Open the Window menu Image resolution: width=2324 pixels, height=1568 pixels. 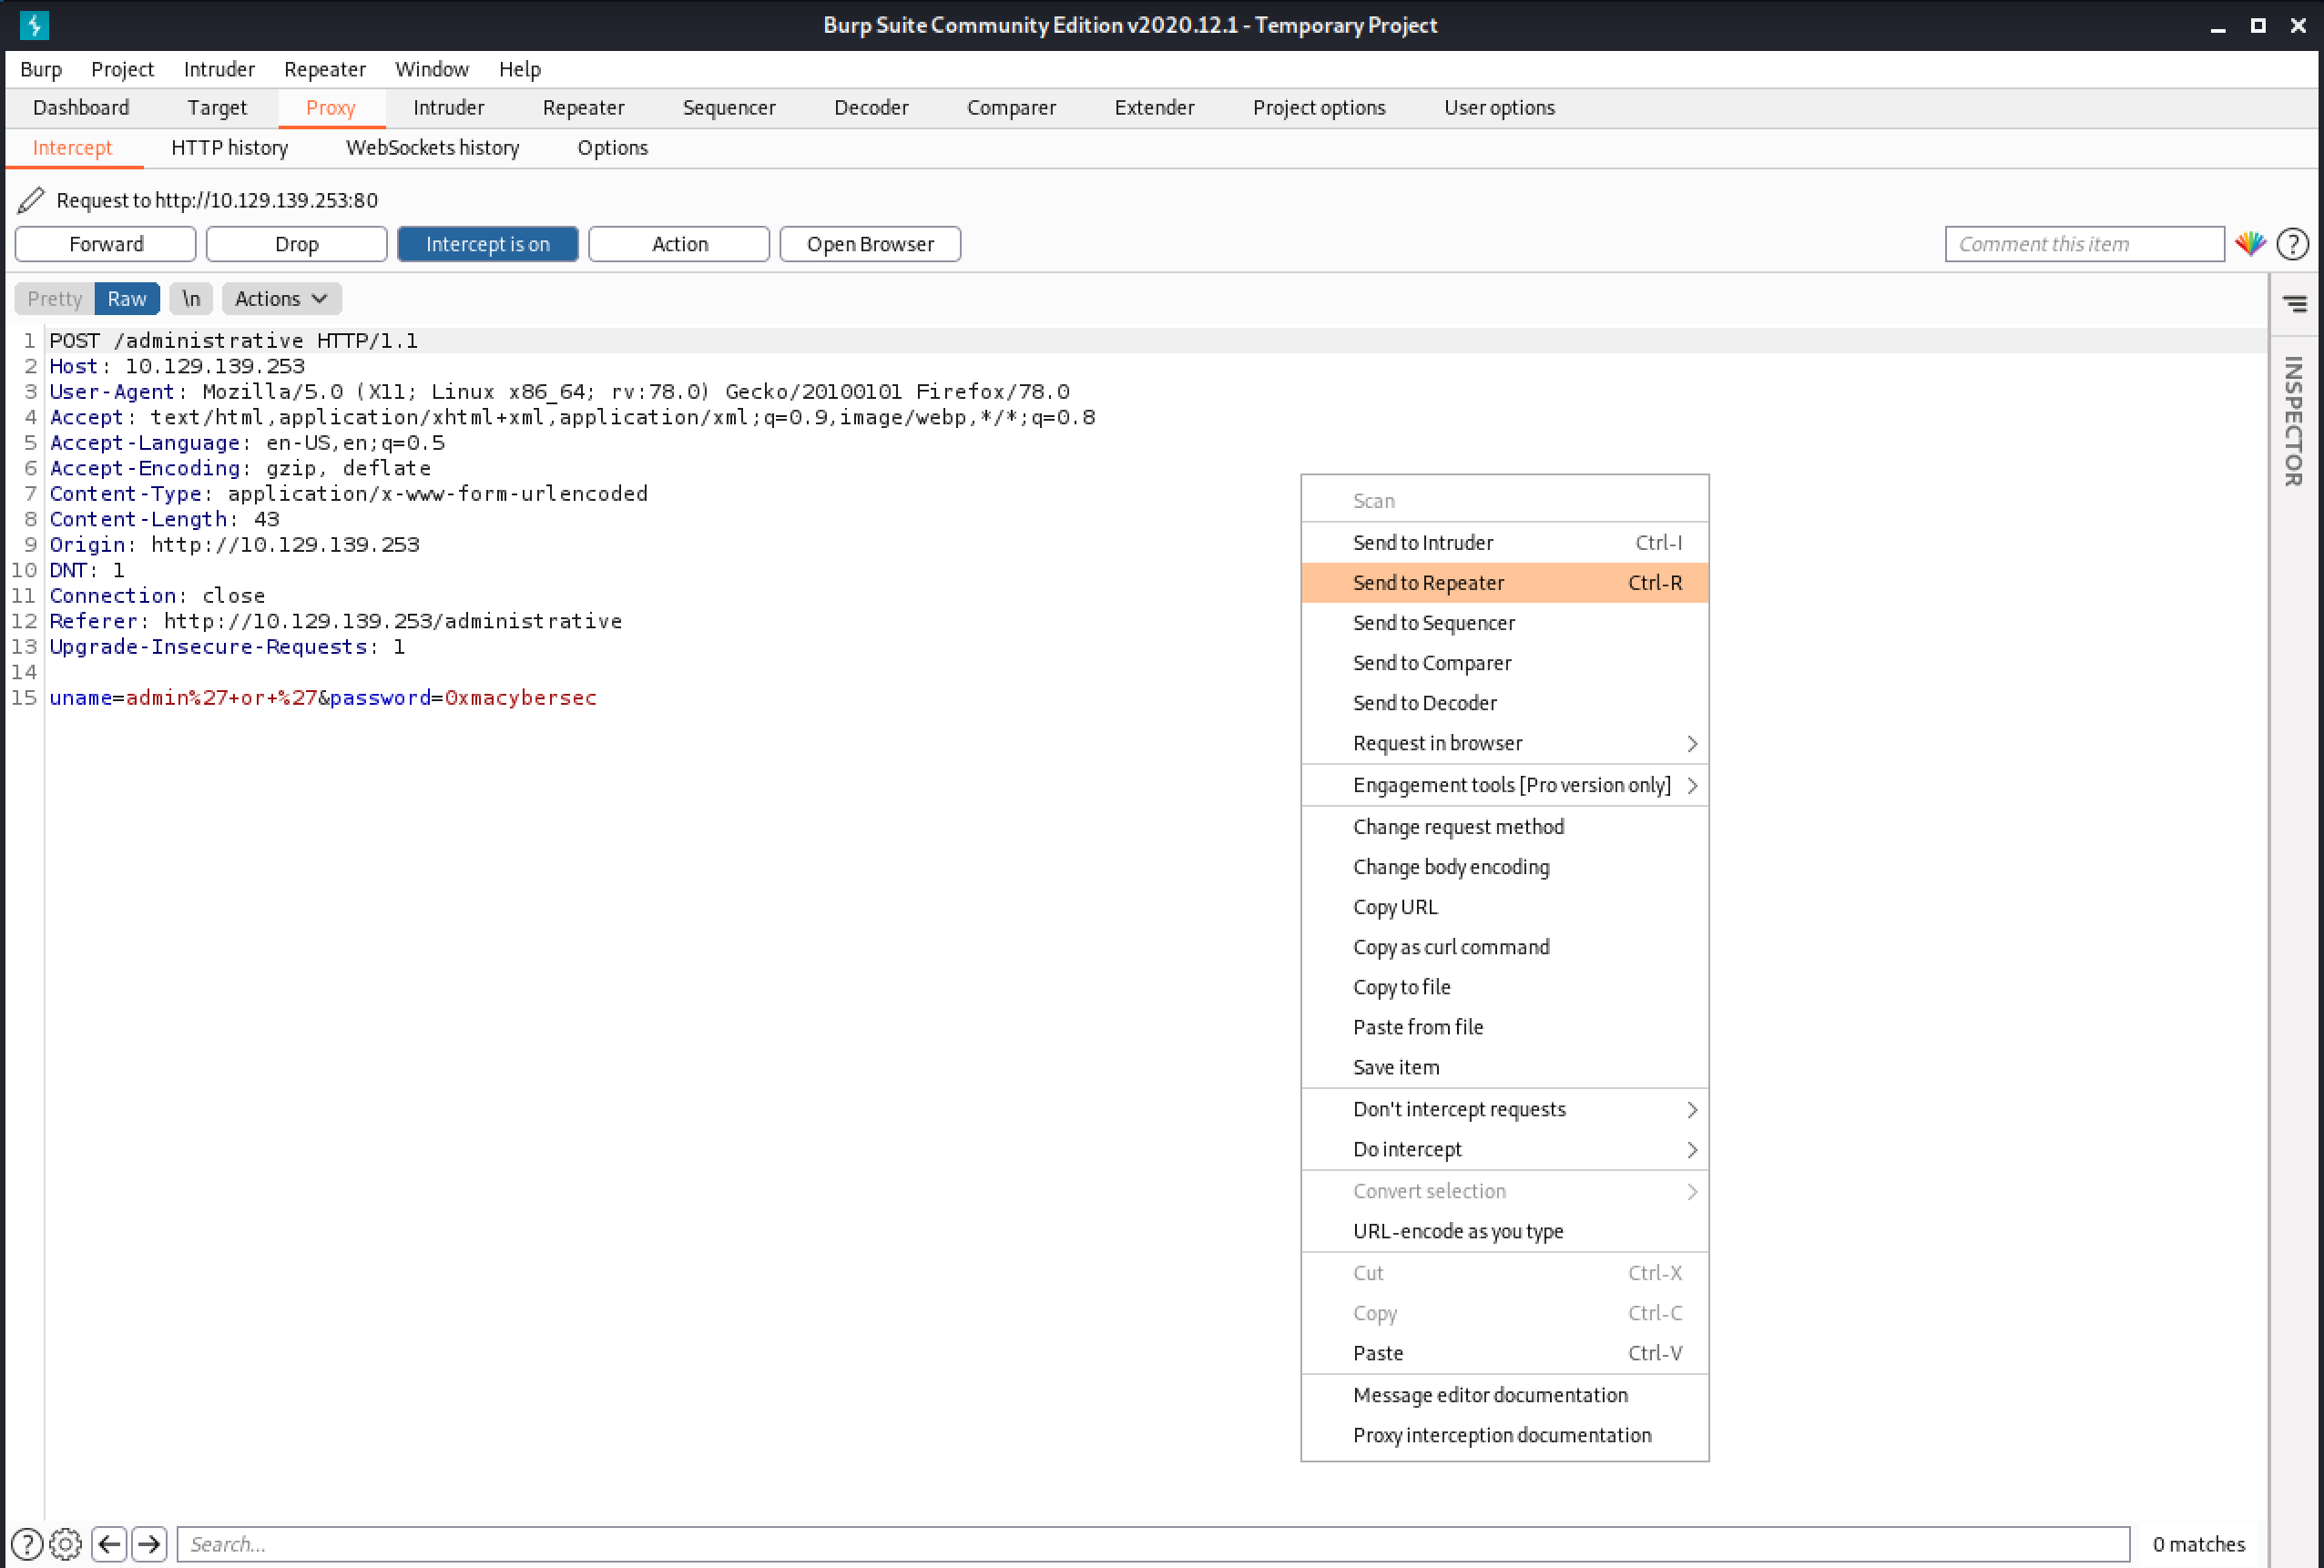click(432, 69)
